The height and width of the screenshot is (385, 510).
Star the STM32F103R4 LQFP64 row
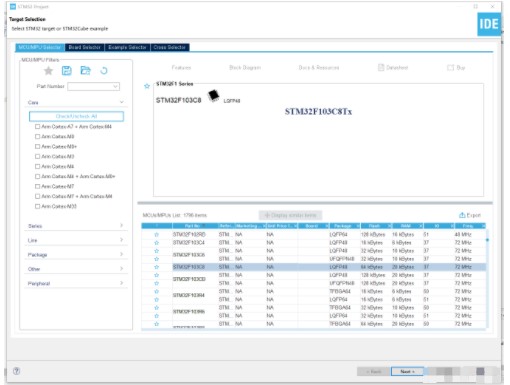[156, 299]
